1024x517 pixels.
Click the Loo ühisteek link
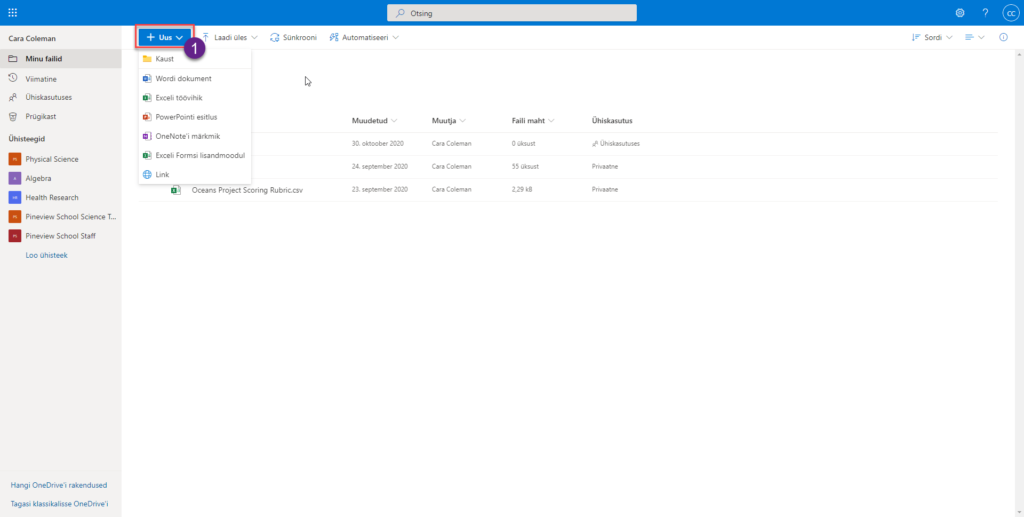point(46,255)
